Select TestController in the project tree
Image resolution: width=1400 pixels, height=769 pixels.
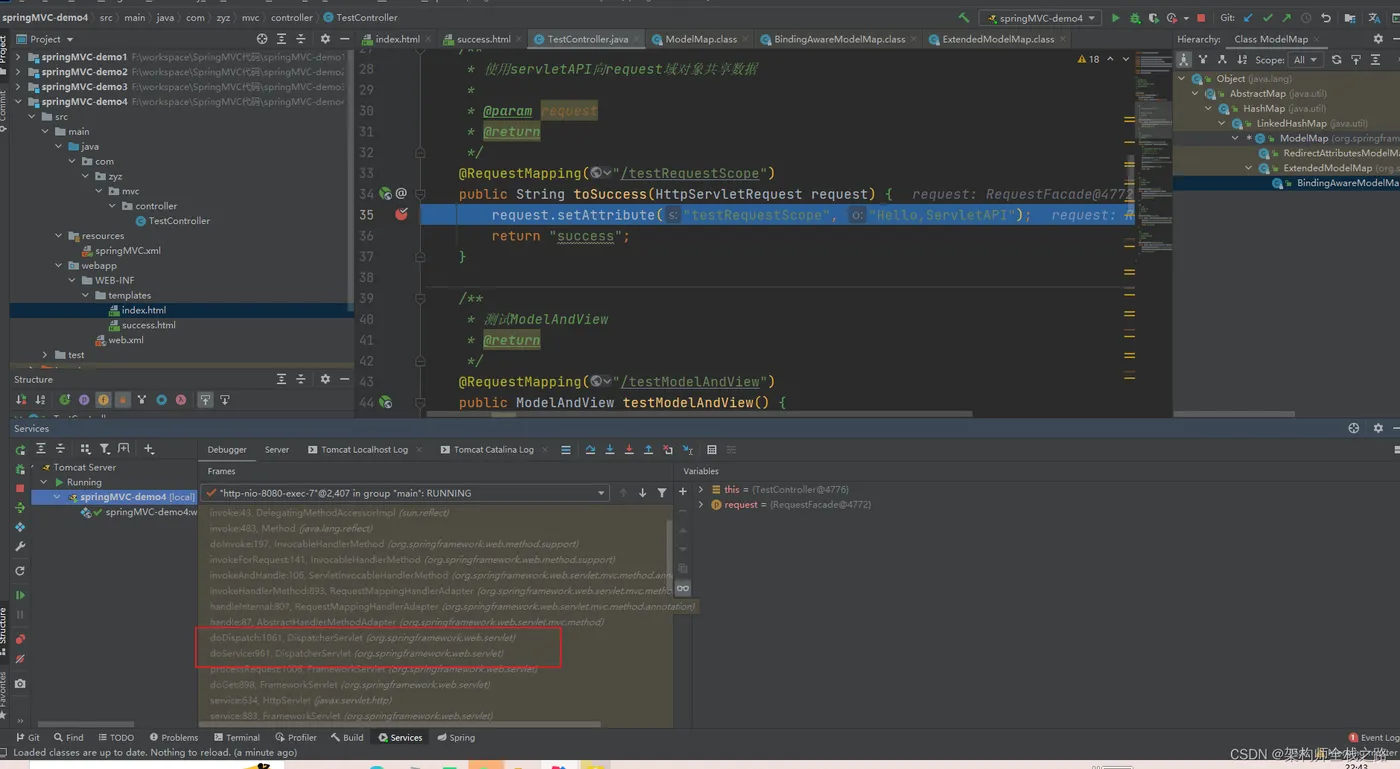pos(179,221)
